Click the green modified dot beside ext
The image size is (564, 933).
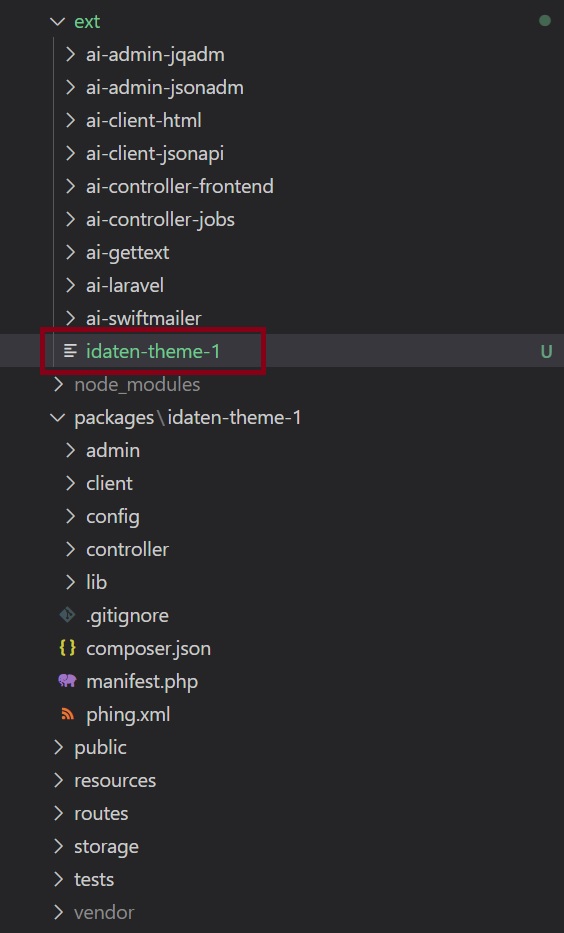pos(544,21)
